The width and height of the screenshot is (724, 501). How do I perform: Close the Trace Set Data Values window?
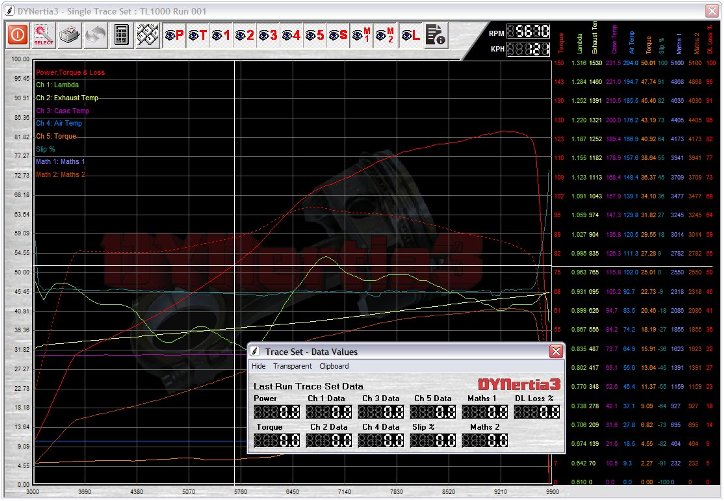pos(556,352)
